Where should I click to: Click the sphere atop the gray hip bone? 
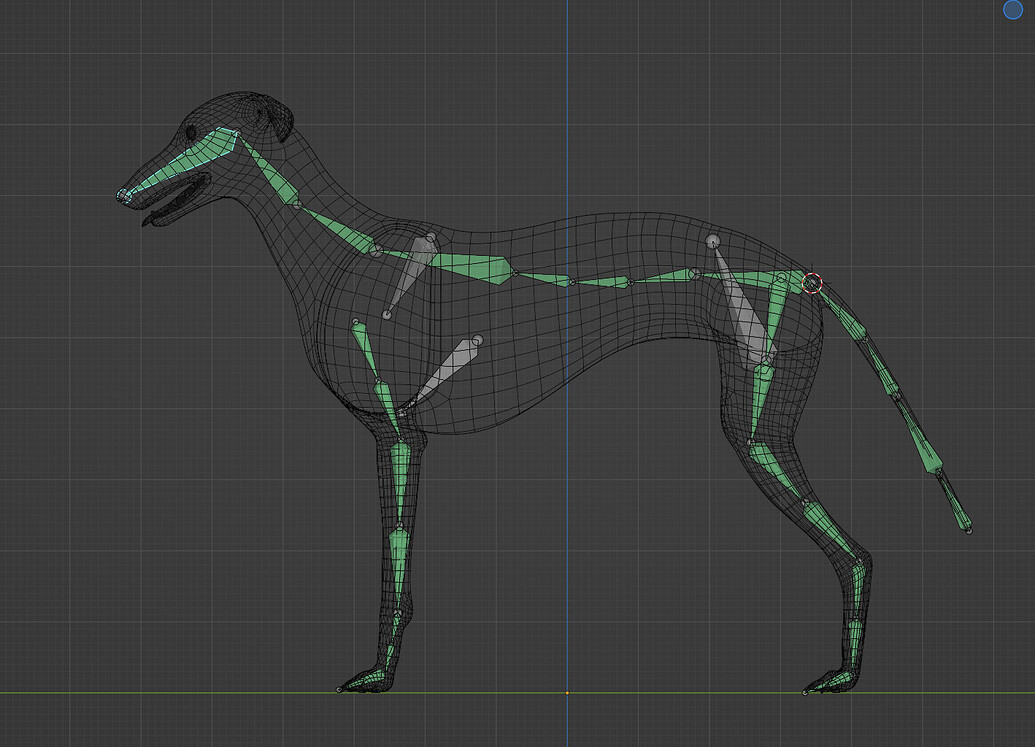[713, 241]
